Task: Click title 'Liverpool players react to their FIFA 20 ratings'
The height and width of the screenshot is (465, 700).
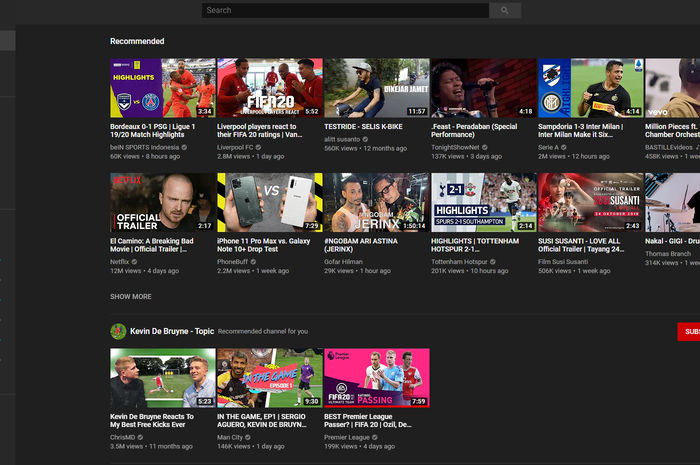Action: coord(259,131)
